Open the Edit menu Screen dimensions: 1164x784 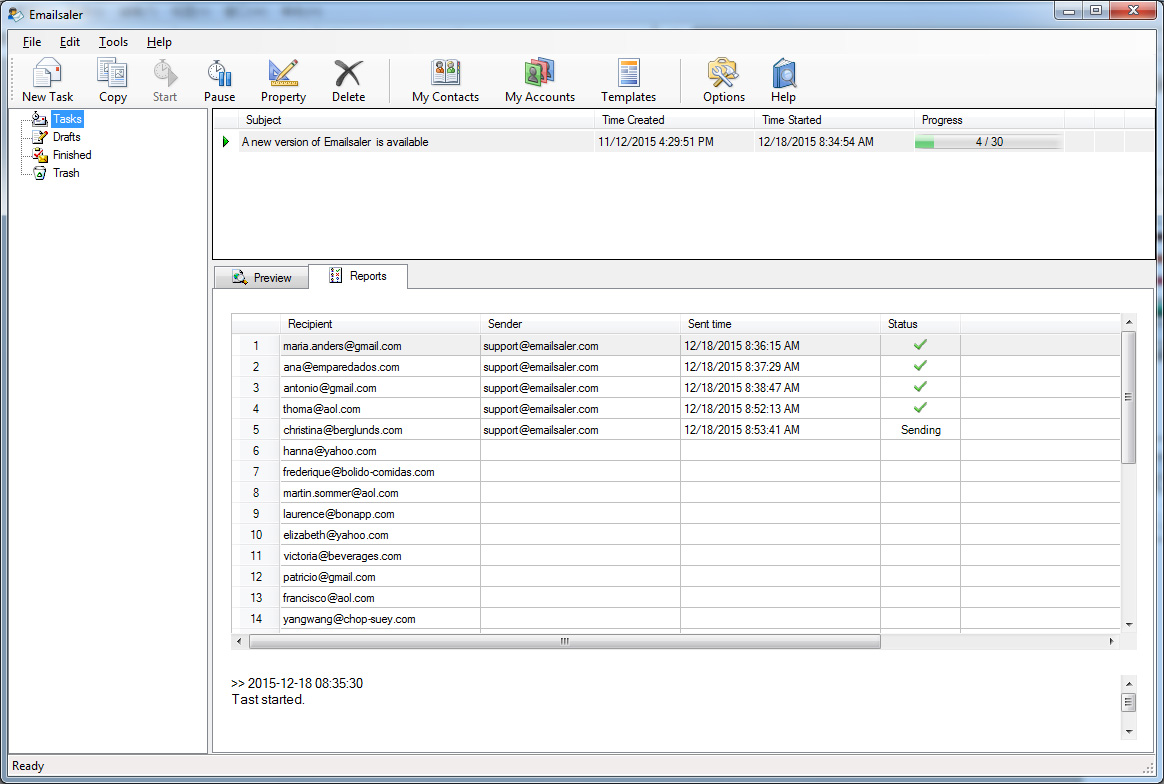(x=69, y=42)
